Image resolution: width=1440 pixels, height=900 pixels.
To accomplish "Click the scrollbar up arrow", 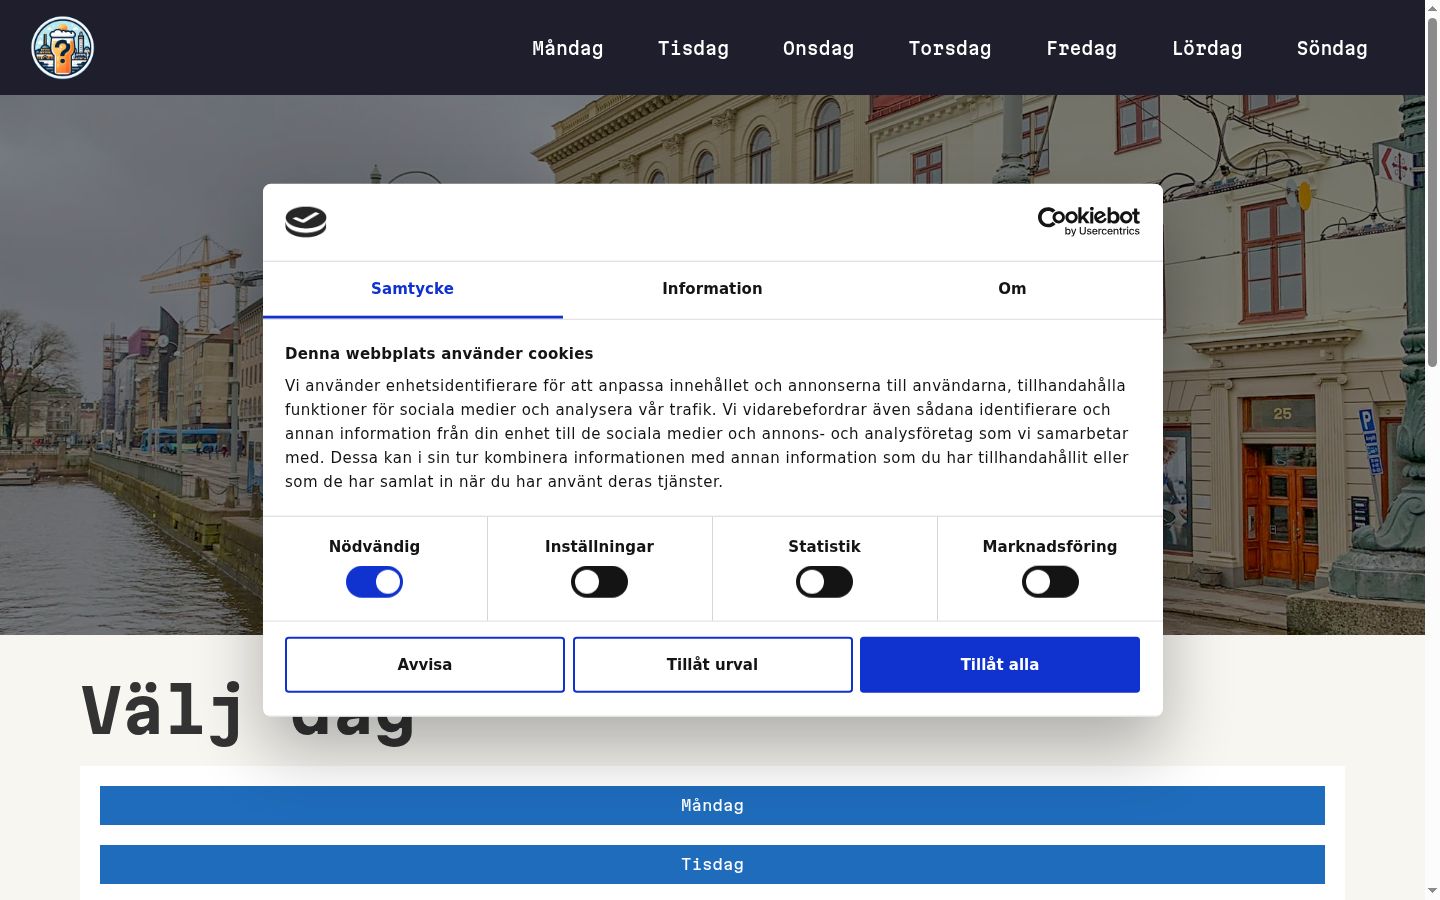I will pyautogui.click(x=1432, y=8).
